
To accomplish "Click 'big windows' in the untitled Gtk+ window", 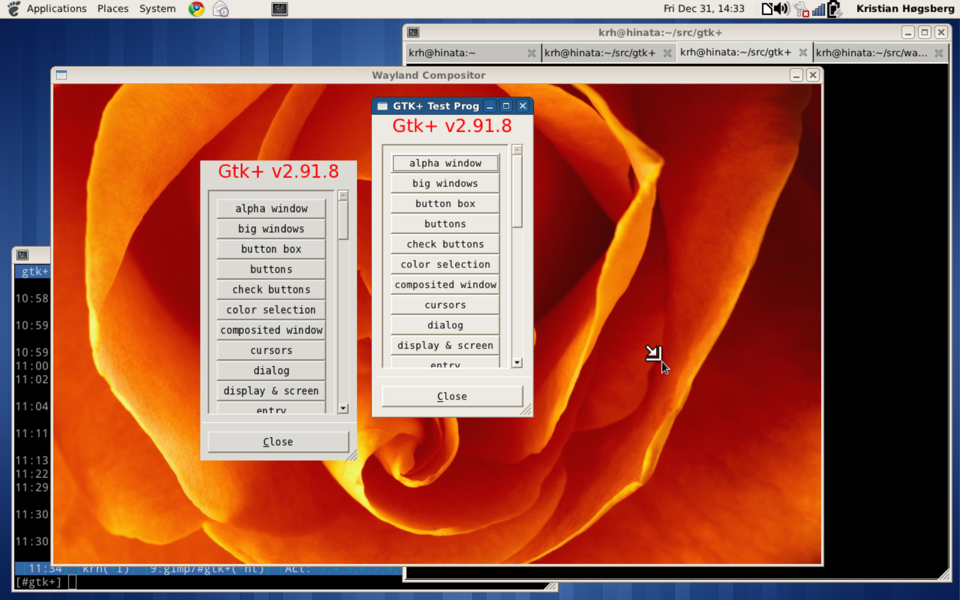I will (x=271, y=229).
